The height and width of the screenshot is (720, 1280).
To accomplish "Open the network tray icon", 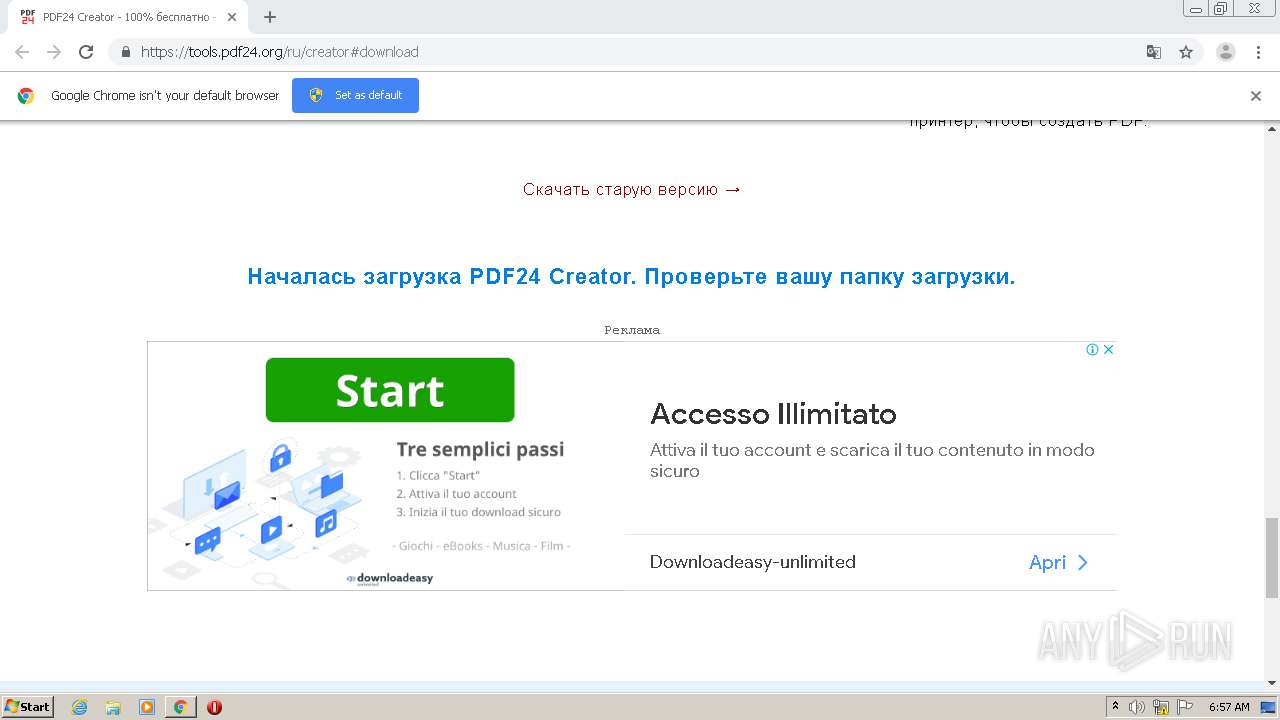I will (x=1161, y=707).
